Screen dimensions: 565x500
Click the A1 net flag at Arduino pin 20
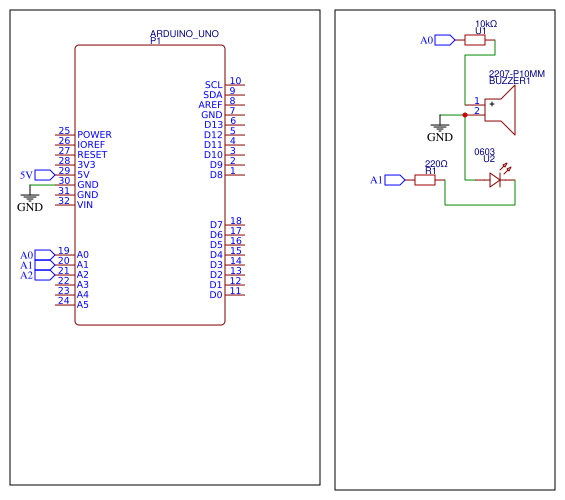point(45,265)
